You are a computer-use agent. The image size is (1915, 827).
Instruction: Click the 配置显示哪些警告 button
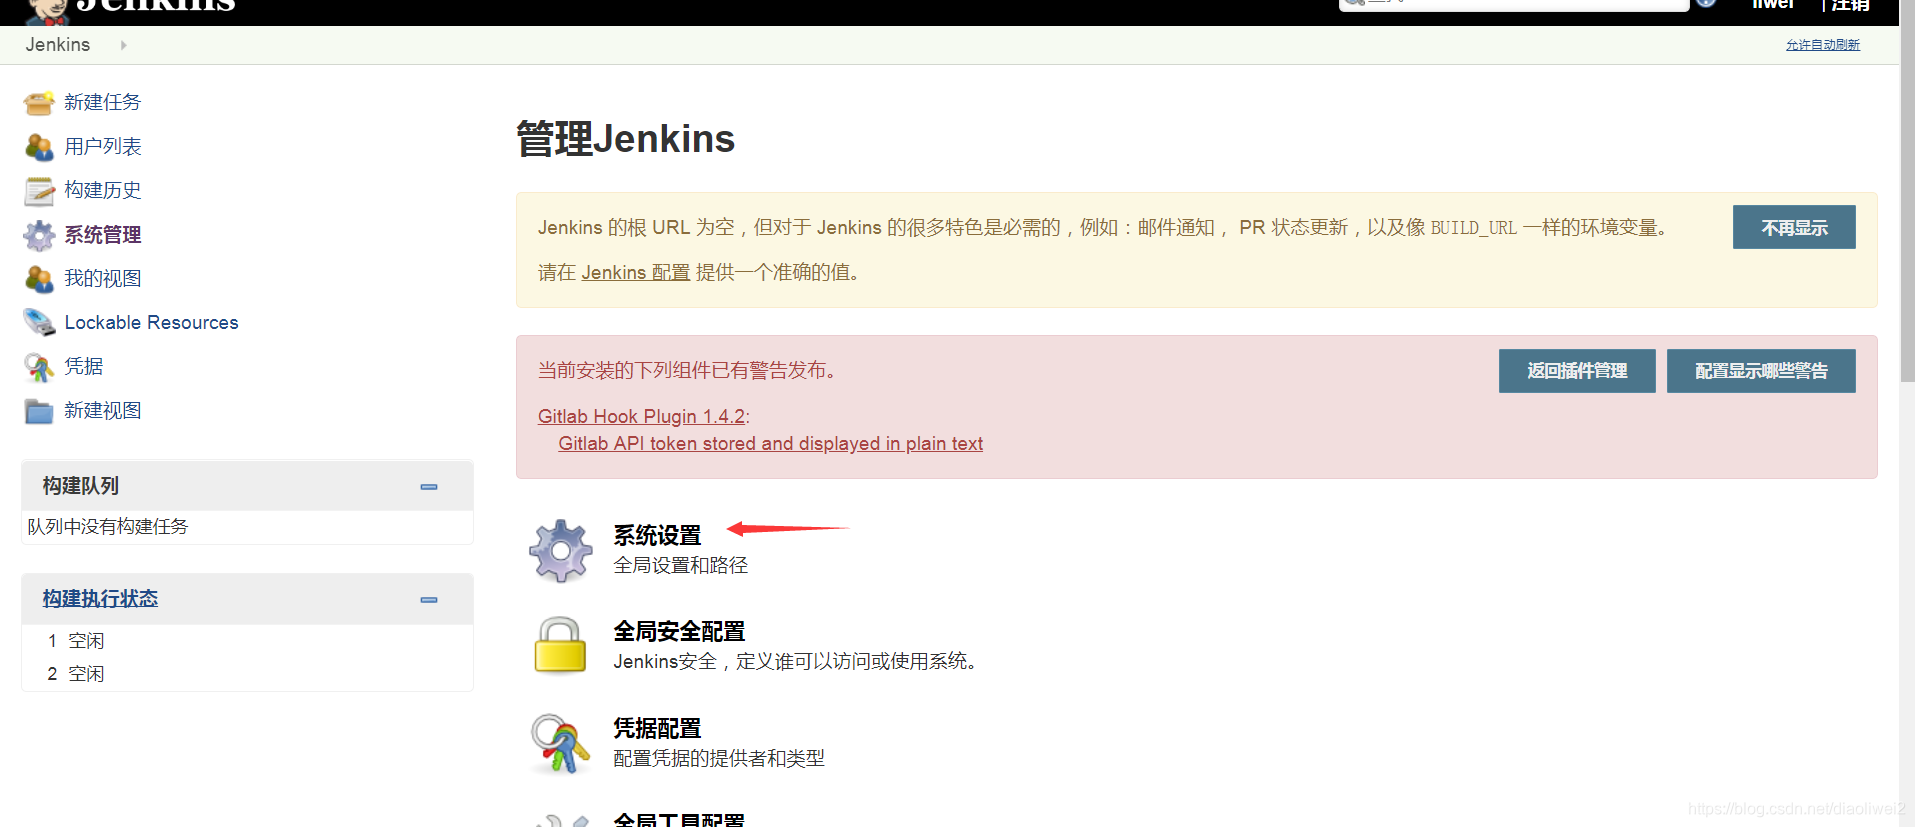coord(1761,371)
